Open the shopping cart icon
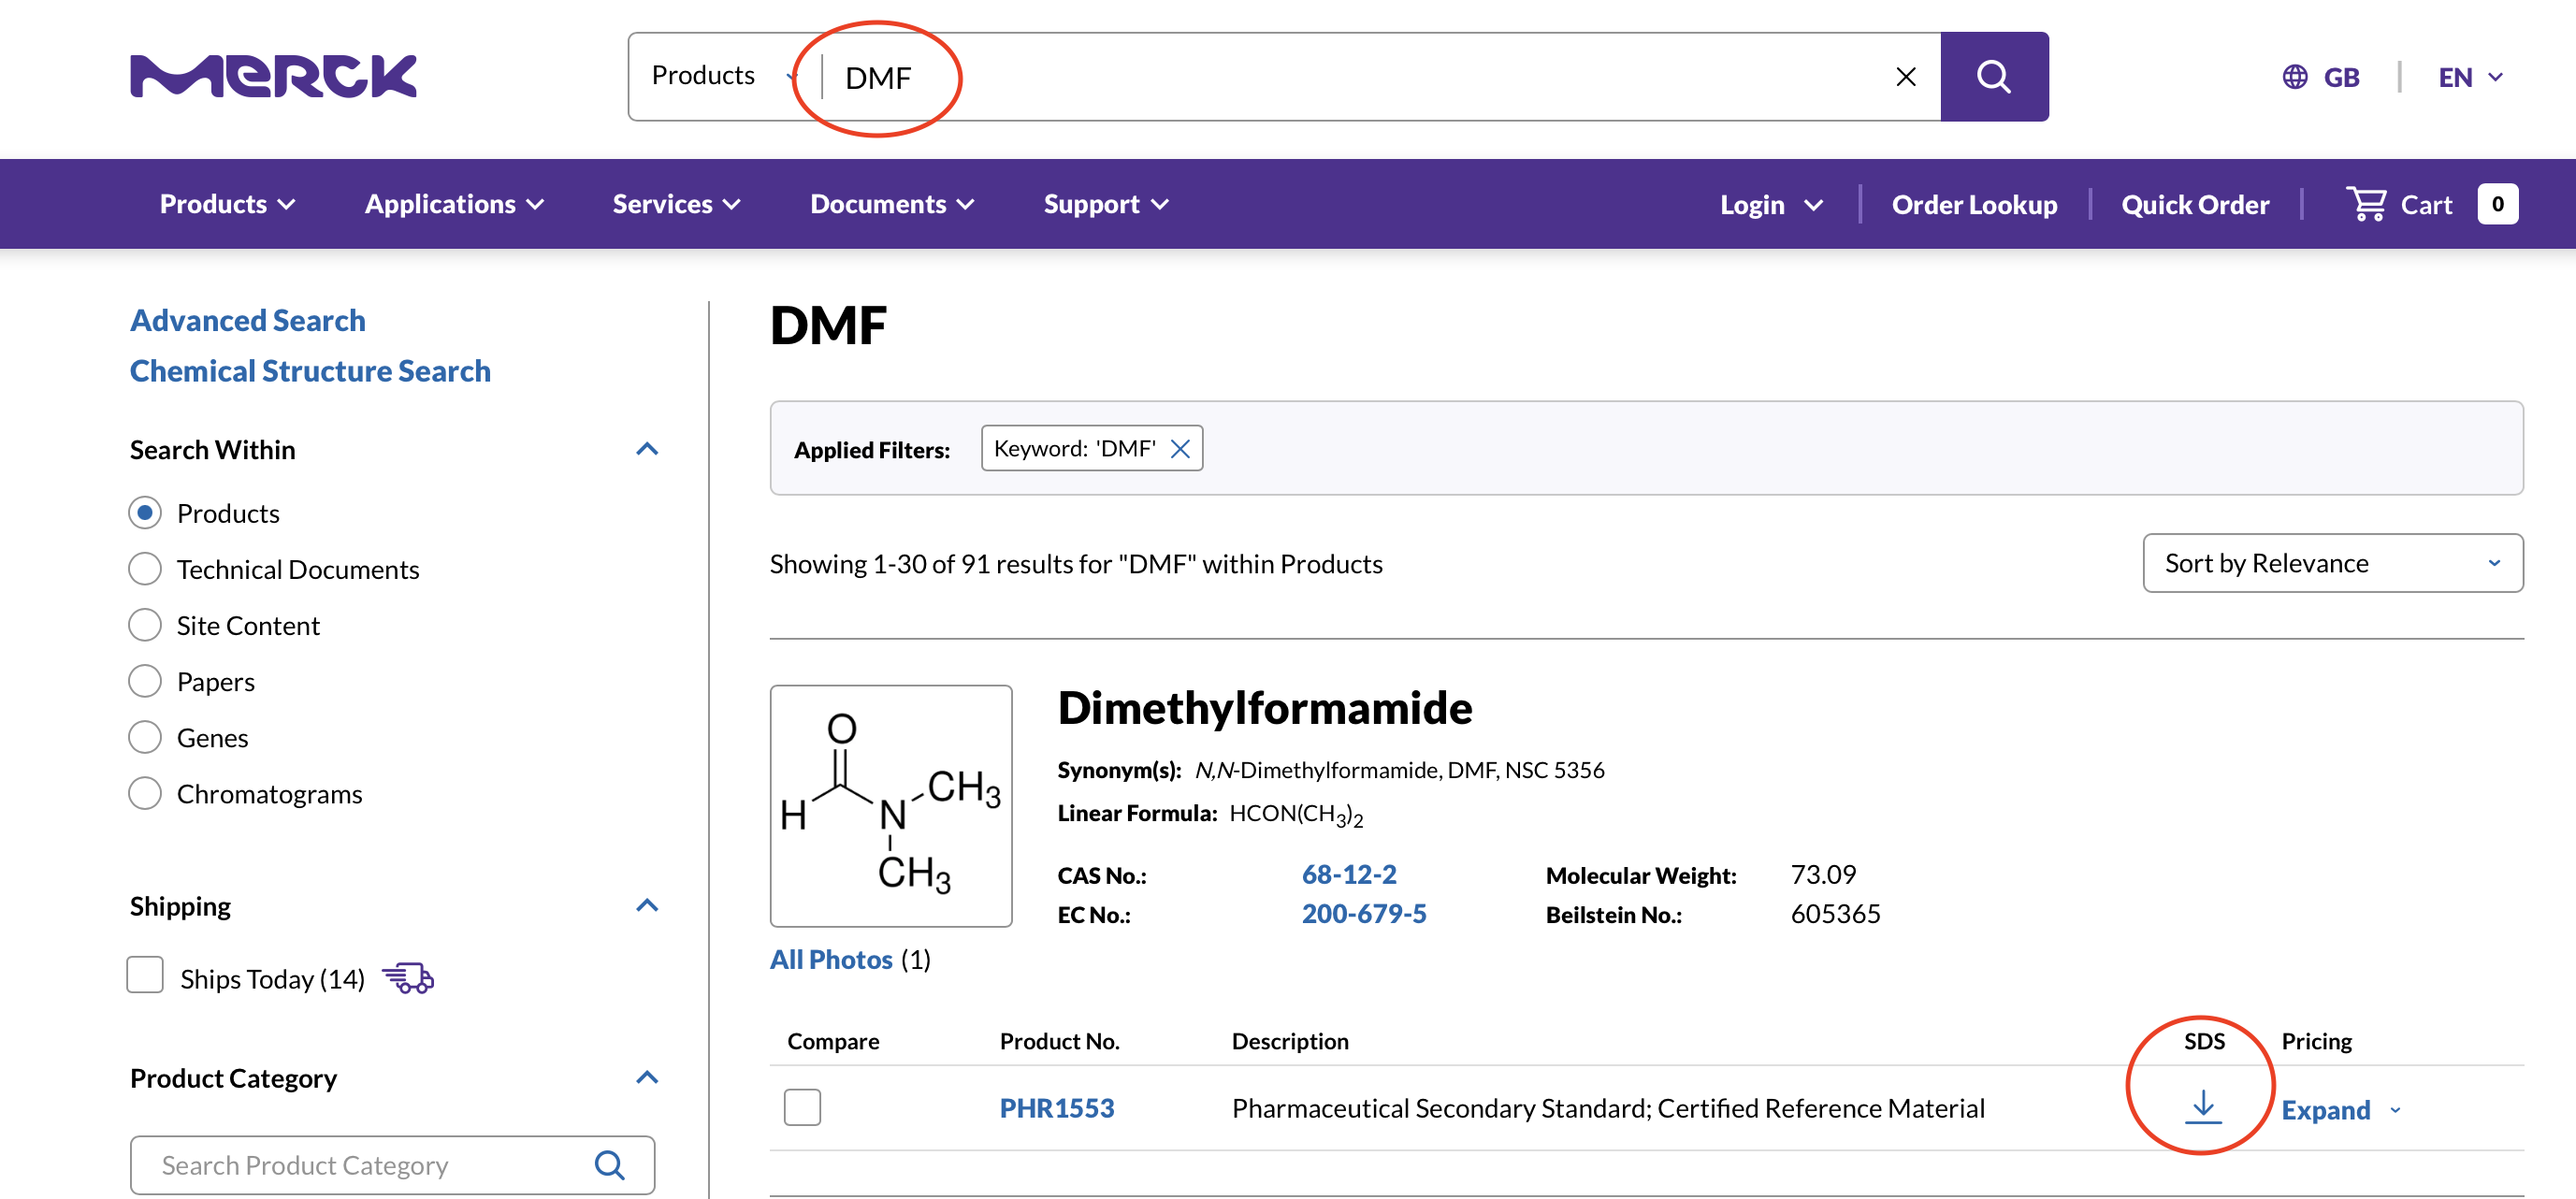 click(x=2366, y=204)
